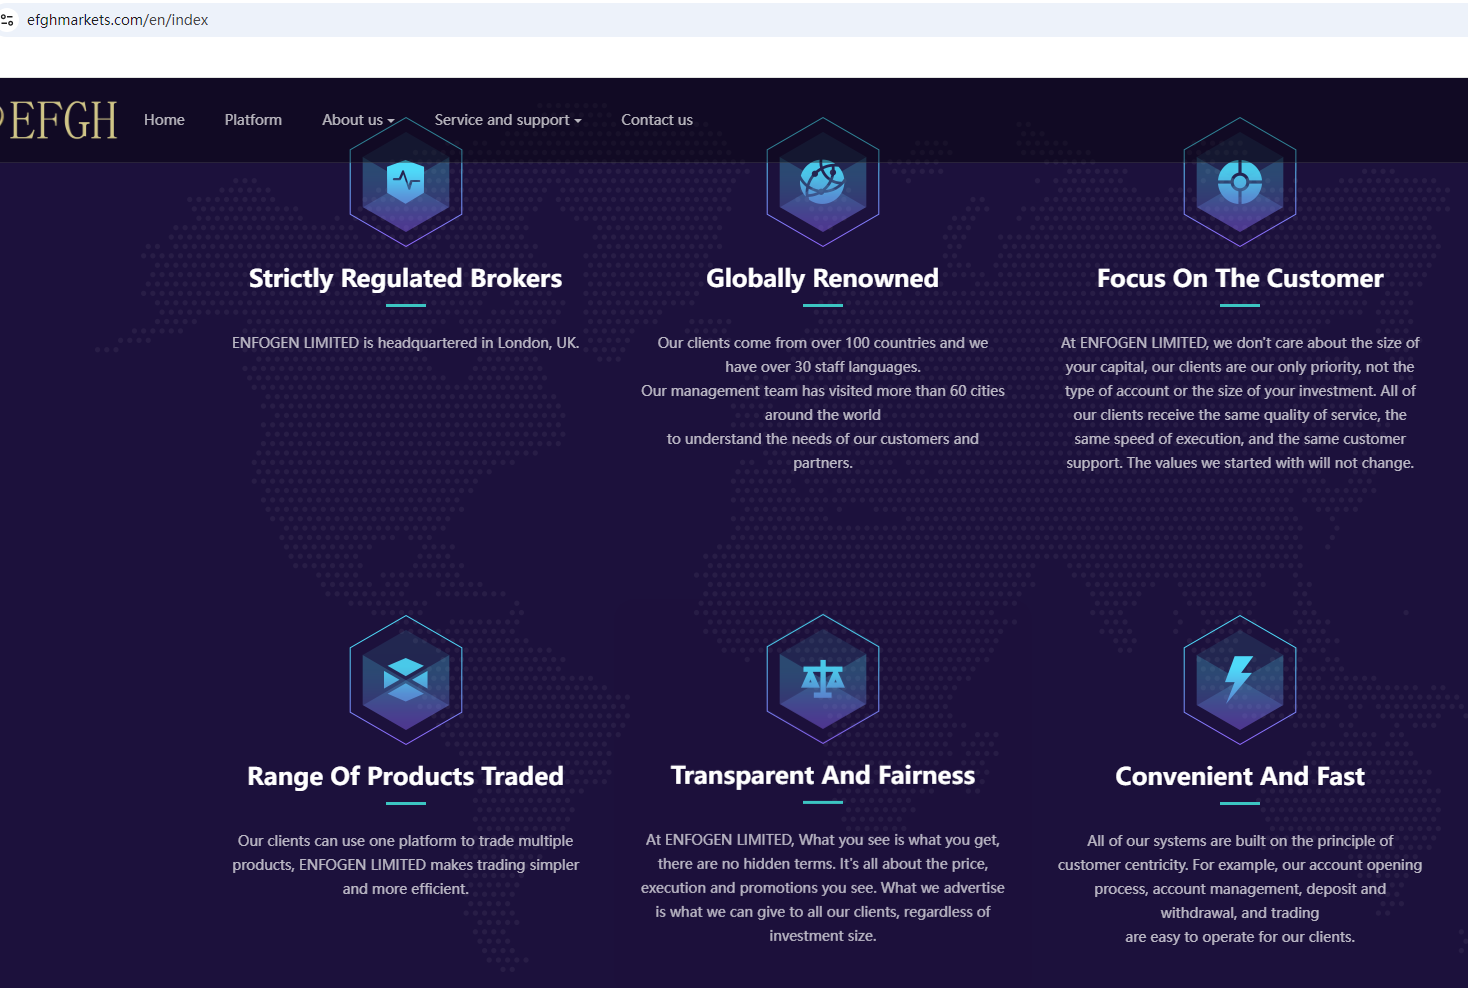
Task: Click the stacked layers hexagon icon
Action: tap(406, 680)
